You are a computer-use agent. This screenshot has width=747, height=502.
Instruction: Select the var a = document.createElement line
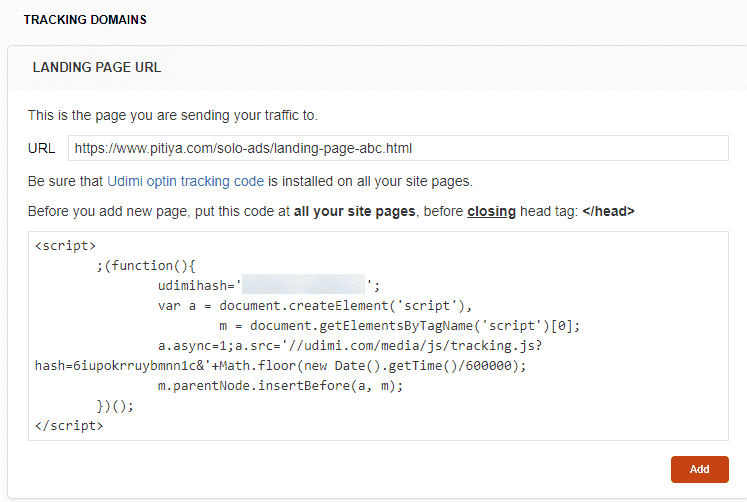tap(315, 306)
